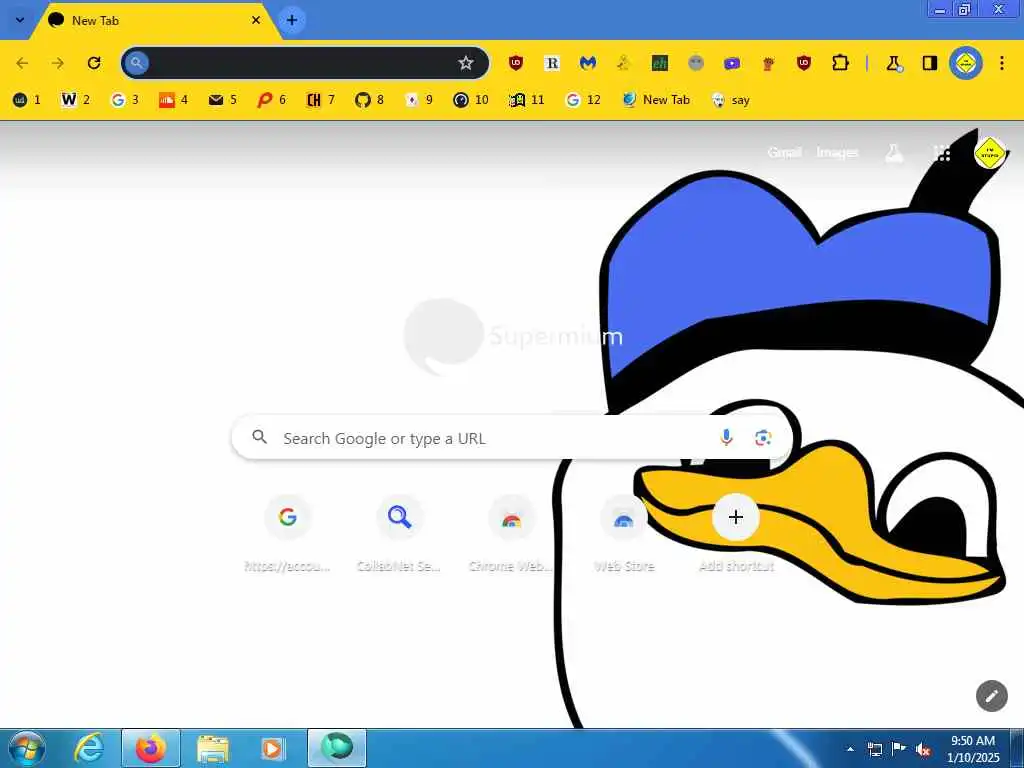Open the Google account avatar on page
Viewport: 1024px width, 768px height.
click(x=989, y=153)
